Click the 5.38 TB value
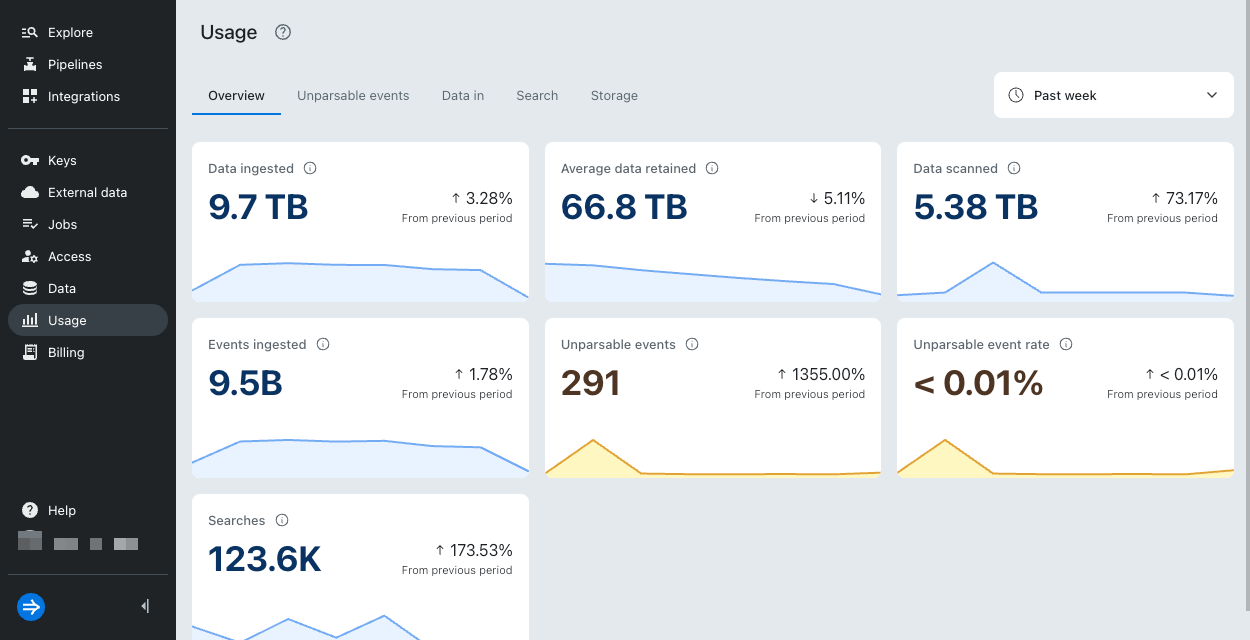The height and width of the screenshot is (640, 1250). point(976,207)
